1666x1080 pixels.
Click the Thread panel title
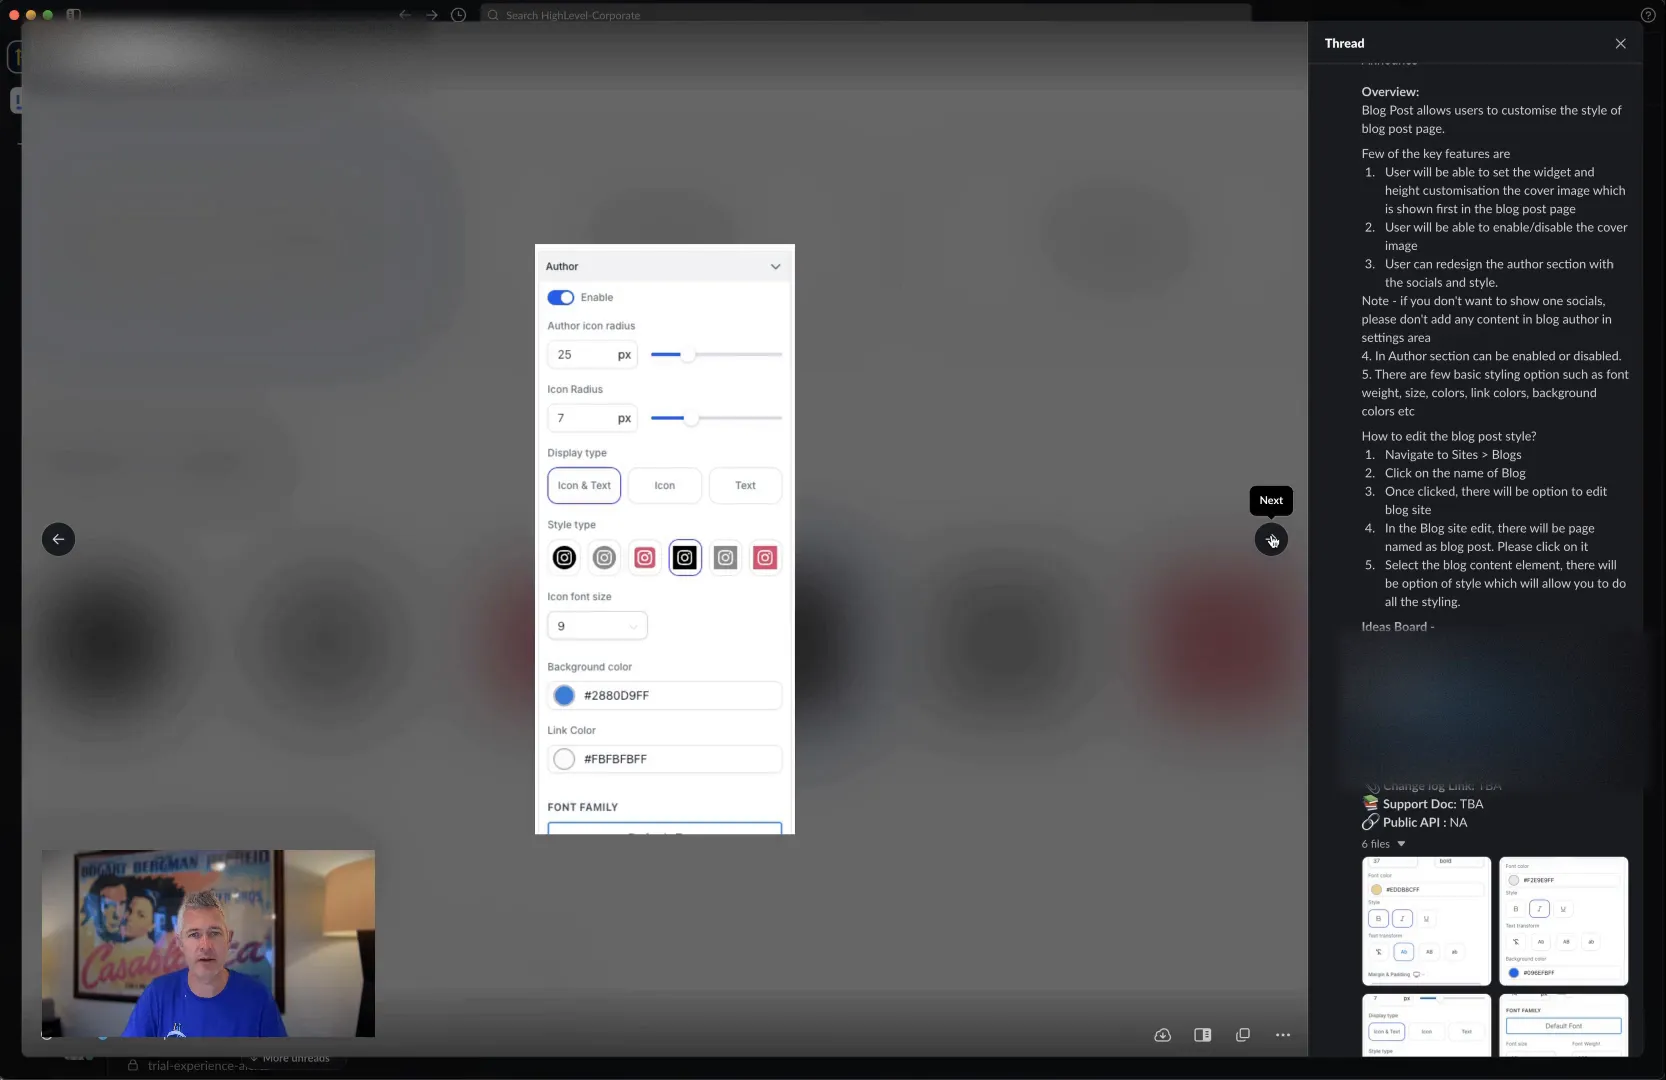coord(1344,43)
